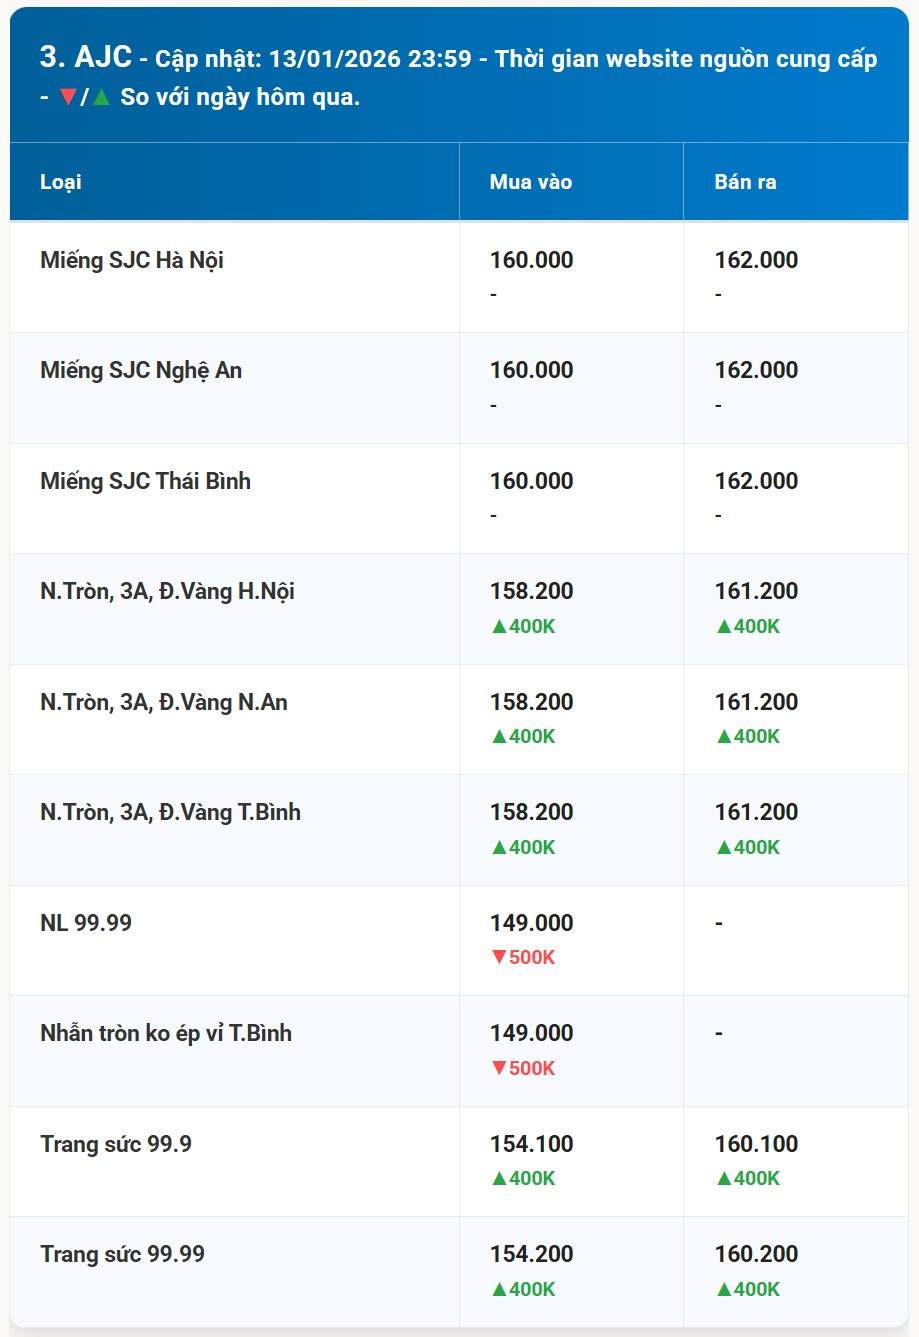Click 161.200 sell price in Đ.Vàng T.Bình row

click(x=757, y=812)
